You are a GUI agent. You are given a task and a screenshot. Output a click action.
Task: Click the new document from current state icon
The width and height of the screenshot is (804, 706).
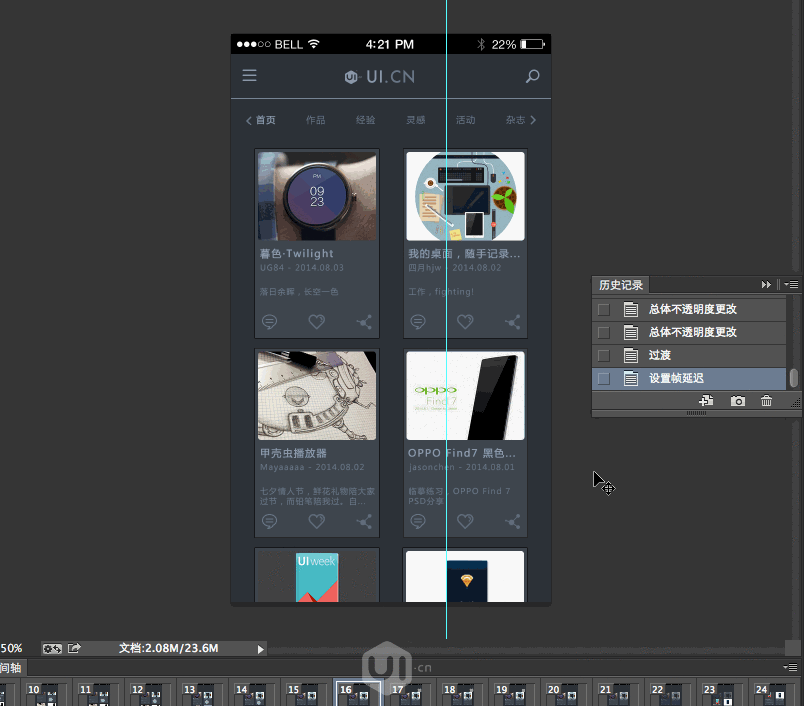click(706, 400)
